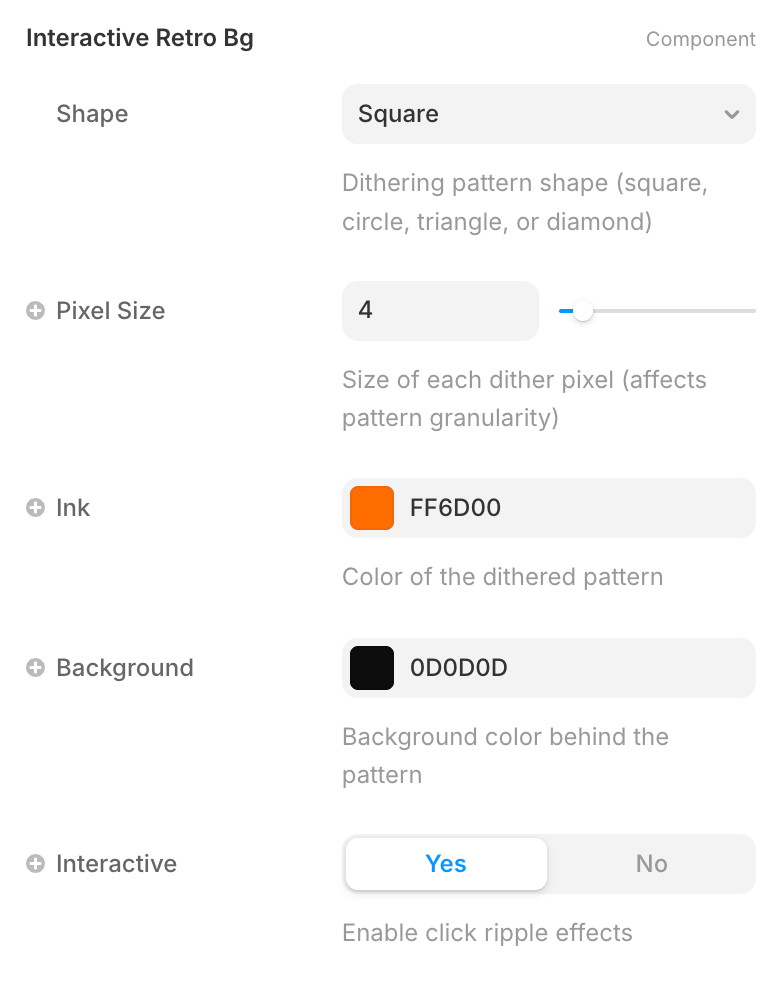The height and width of the screenshot is (982, 780).
Task: Set Interactive to Yes
Action: 446,864
